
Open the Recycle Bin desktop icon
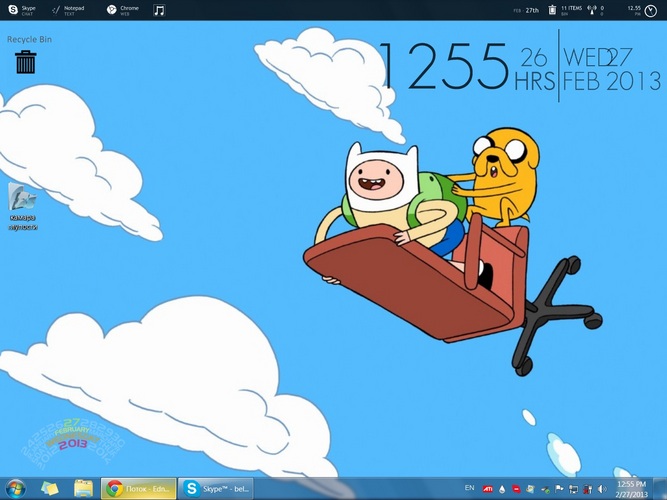coord(26,62)
